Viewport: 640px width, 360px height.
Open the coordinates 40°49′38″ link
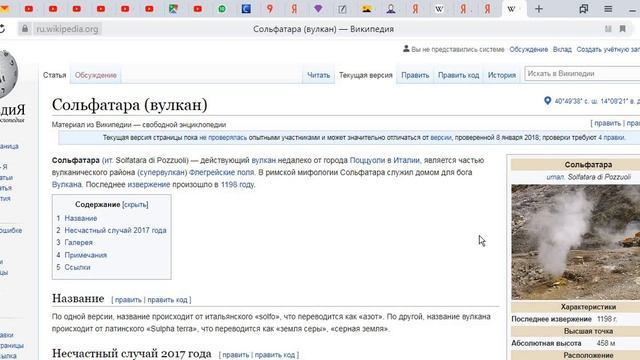(597, 101)
